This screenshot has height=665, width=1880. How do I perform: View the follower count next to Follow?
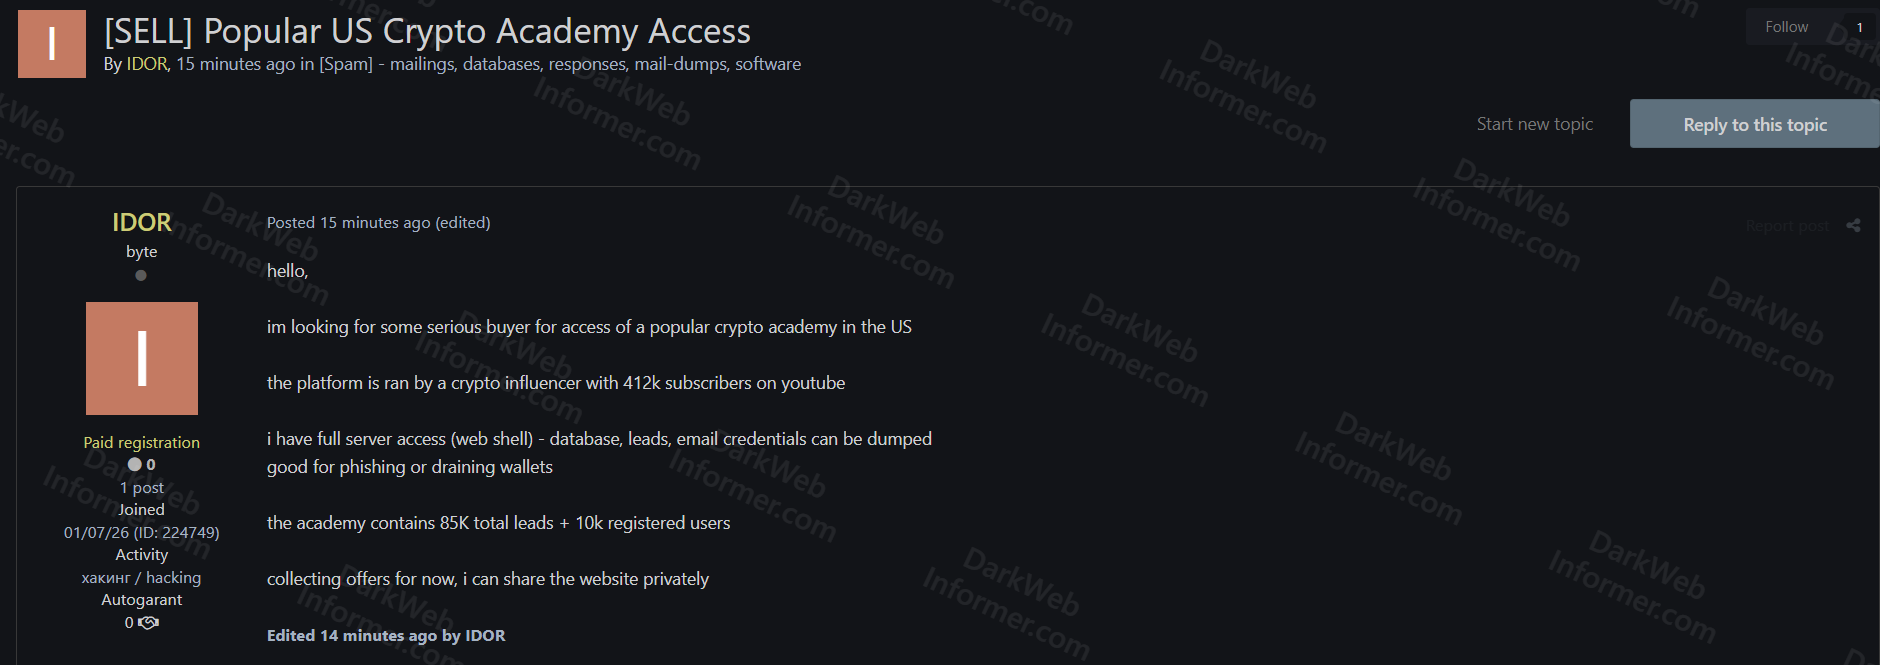(1859, 27)
